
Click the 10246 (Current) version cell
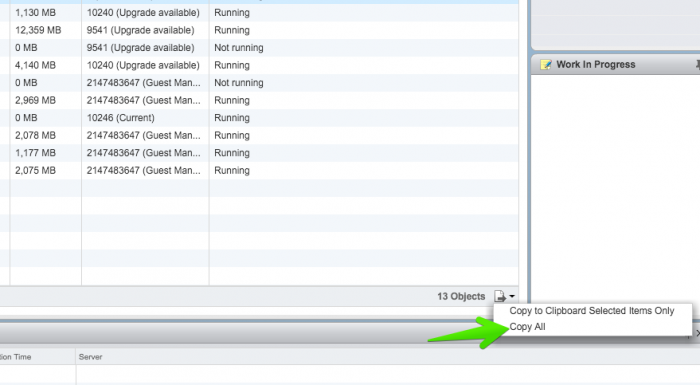[x=121, y=118]
